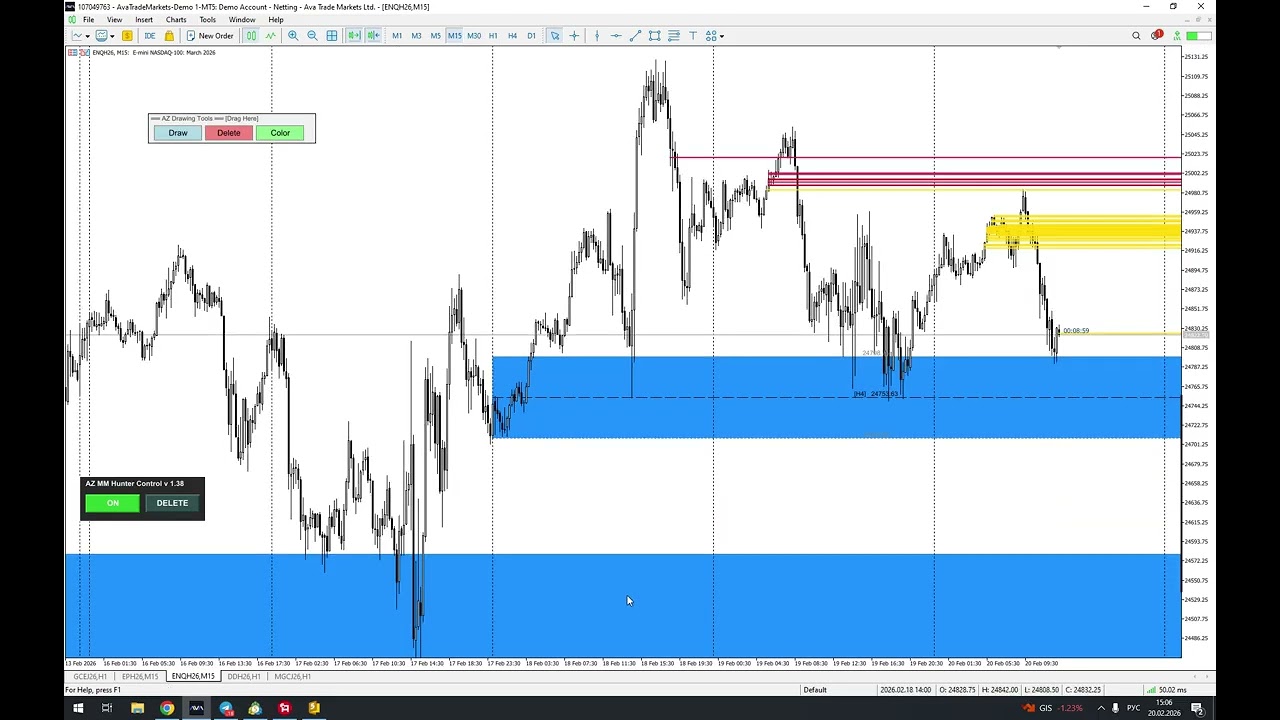
Task: Zoom out of the chart
Action: 312,36
